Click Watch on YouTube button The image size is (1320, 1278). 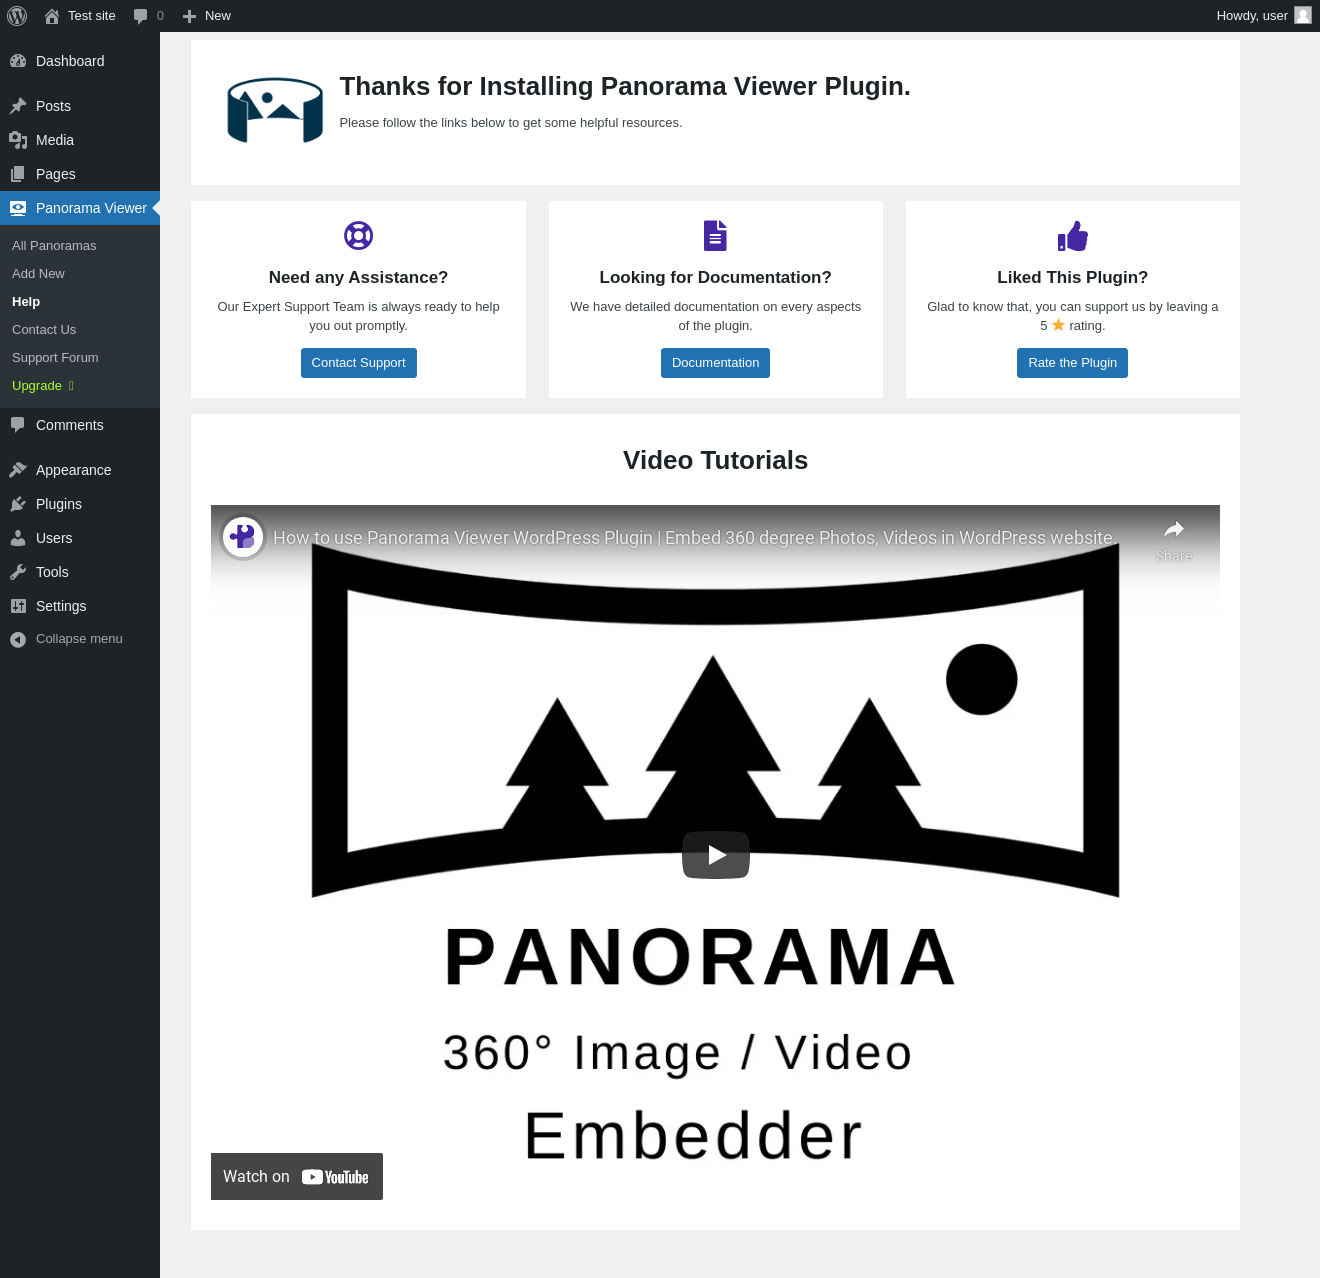pyautogui.click(x=297, y=1177)
